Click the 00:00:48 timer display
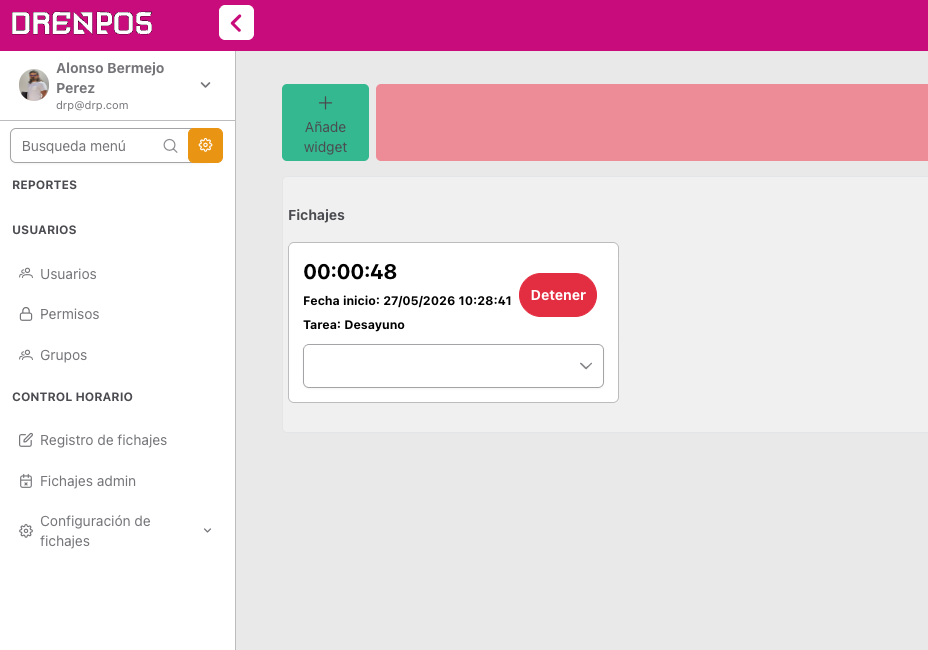The height and width of the screenshot is (650, 928). coord(350,272)
